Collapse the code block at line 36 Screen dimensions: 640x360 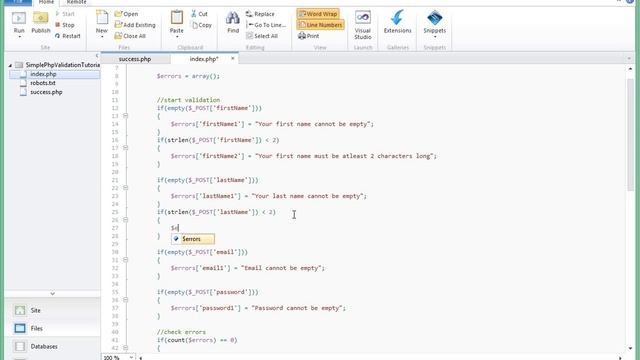(x=126, y=300)
